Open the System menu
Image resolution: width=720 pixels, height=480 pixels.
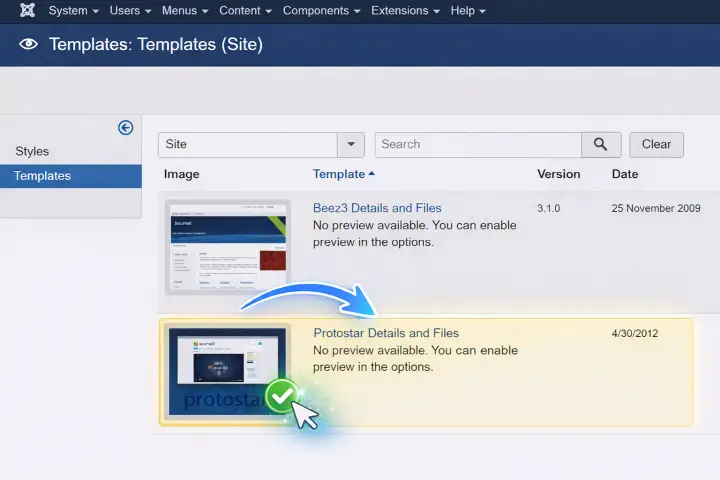pos(73,11)
